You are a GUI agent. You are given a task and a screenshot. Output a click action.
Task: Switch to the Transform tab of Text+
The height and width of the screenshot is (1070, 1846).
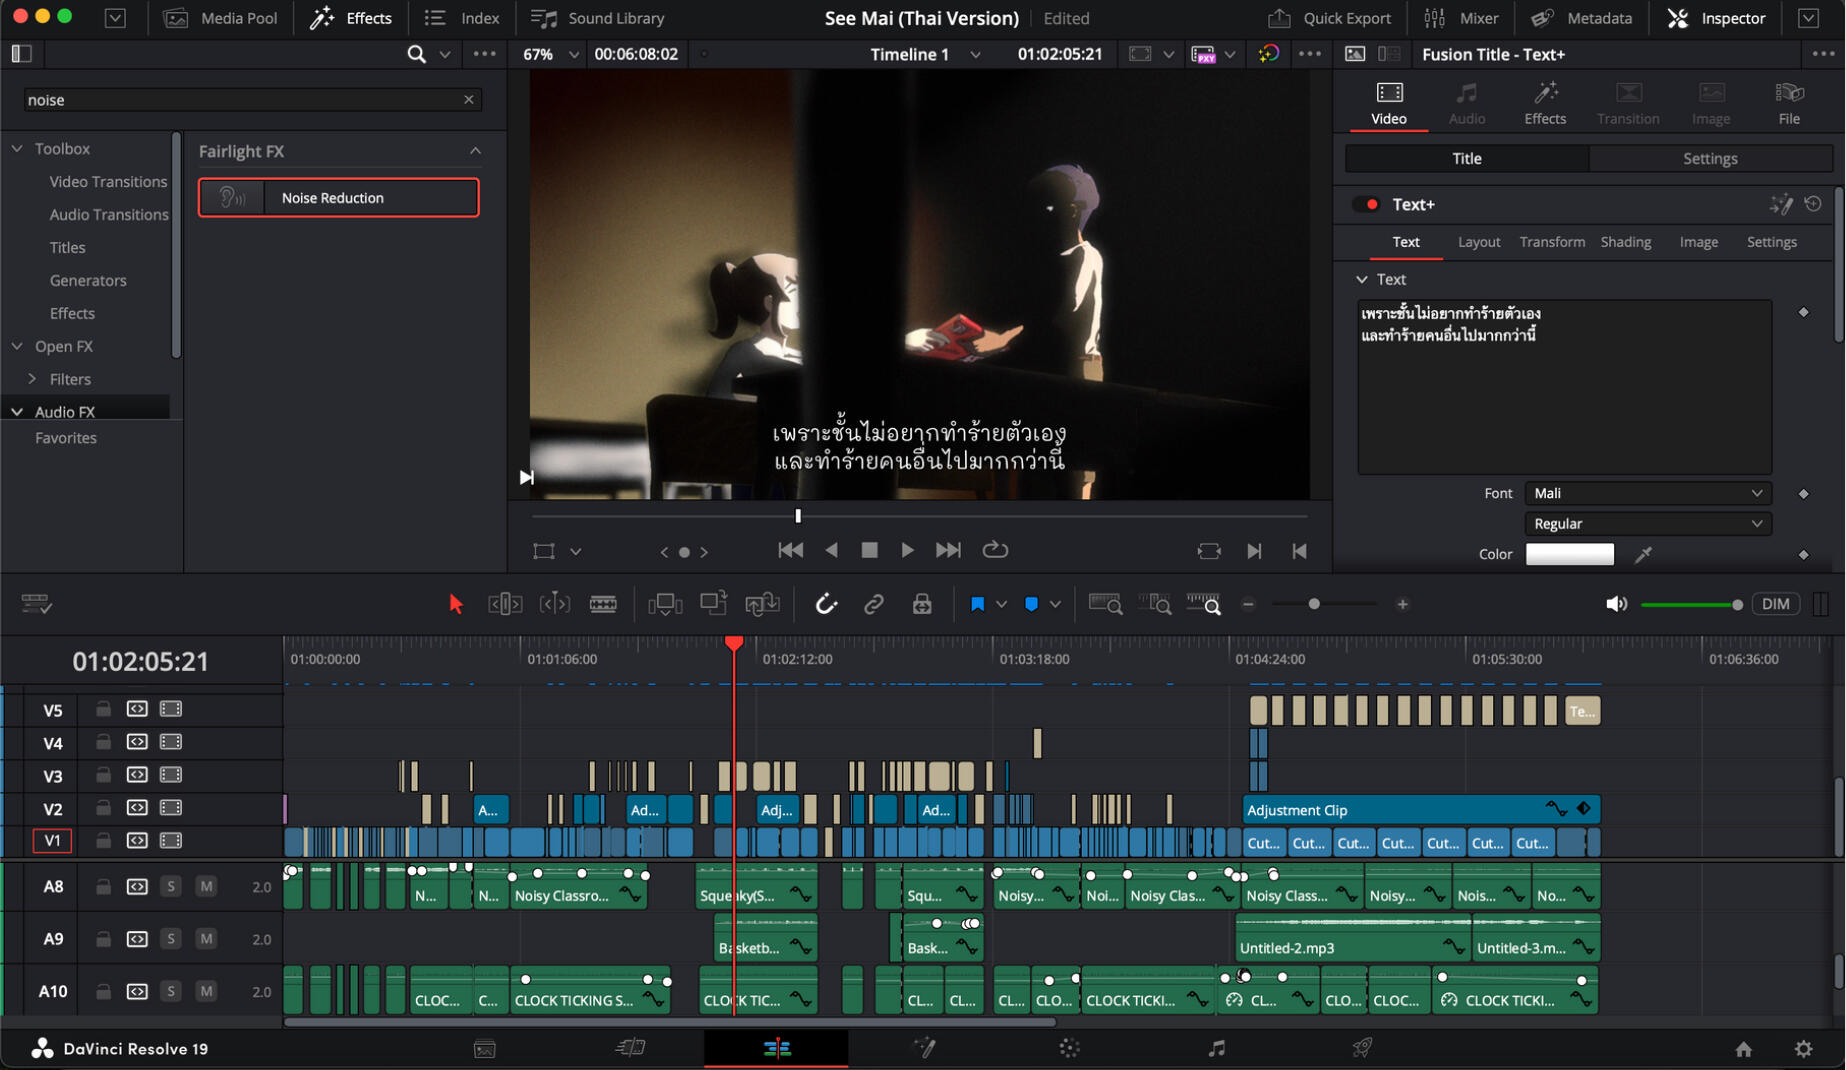point(1552,242)
